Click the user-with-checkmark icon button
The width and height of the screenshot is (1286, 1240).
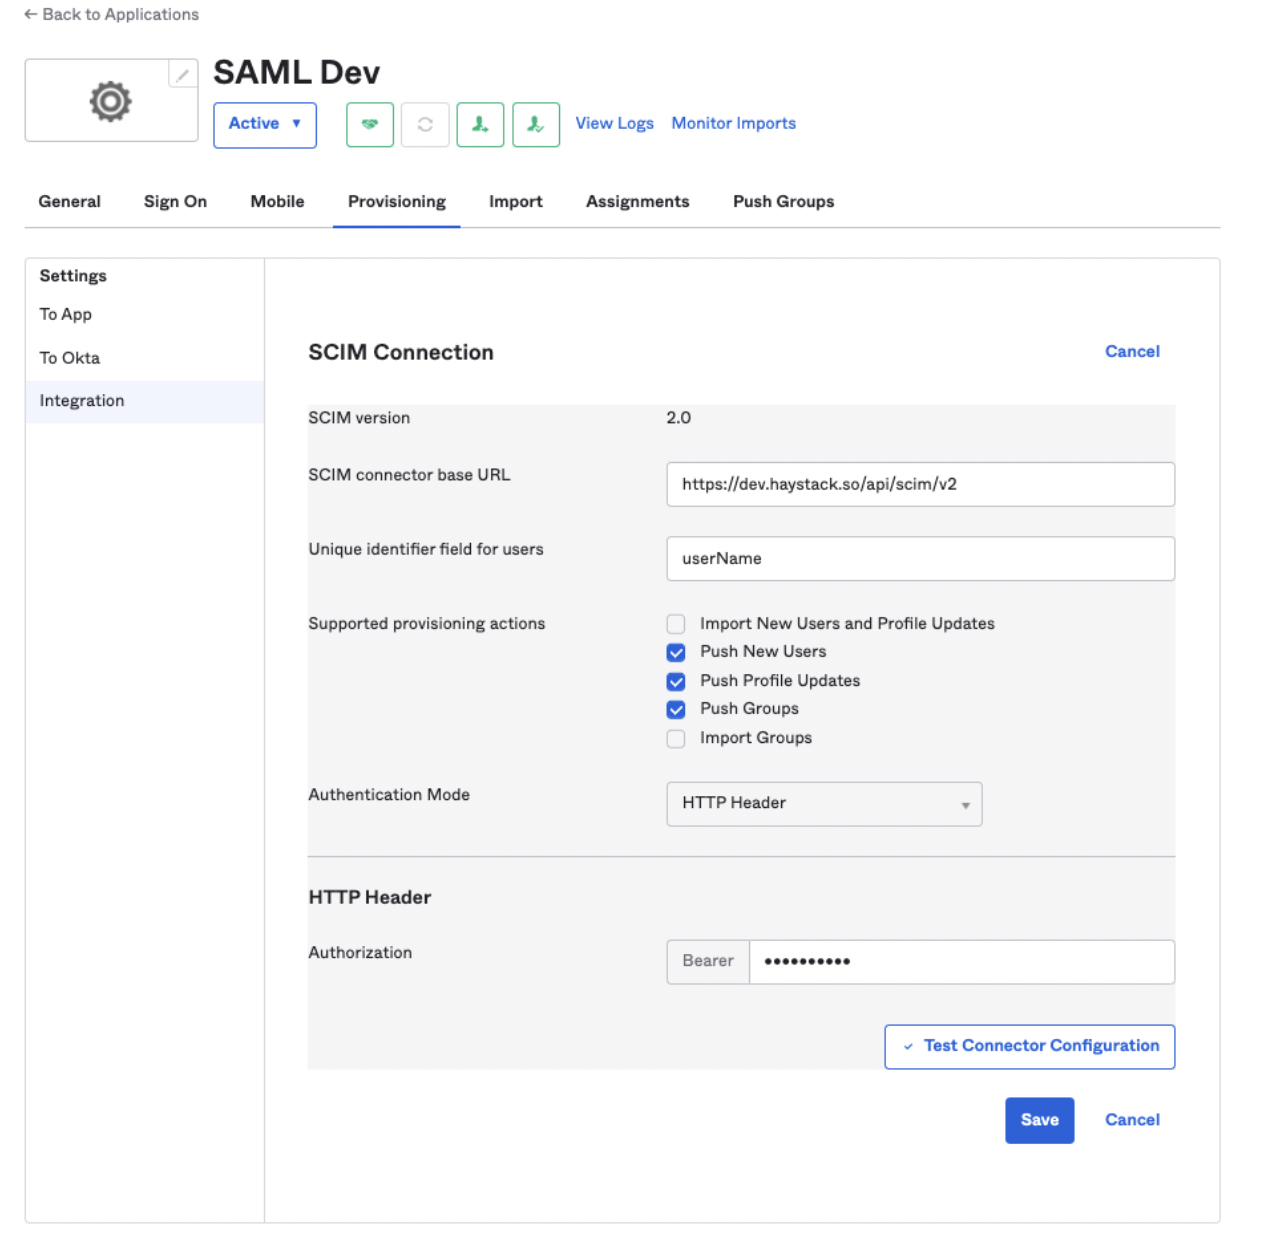coord(536,125)
